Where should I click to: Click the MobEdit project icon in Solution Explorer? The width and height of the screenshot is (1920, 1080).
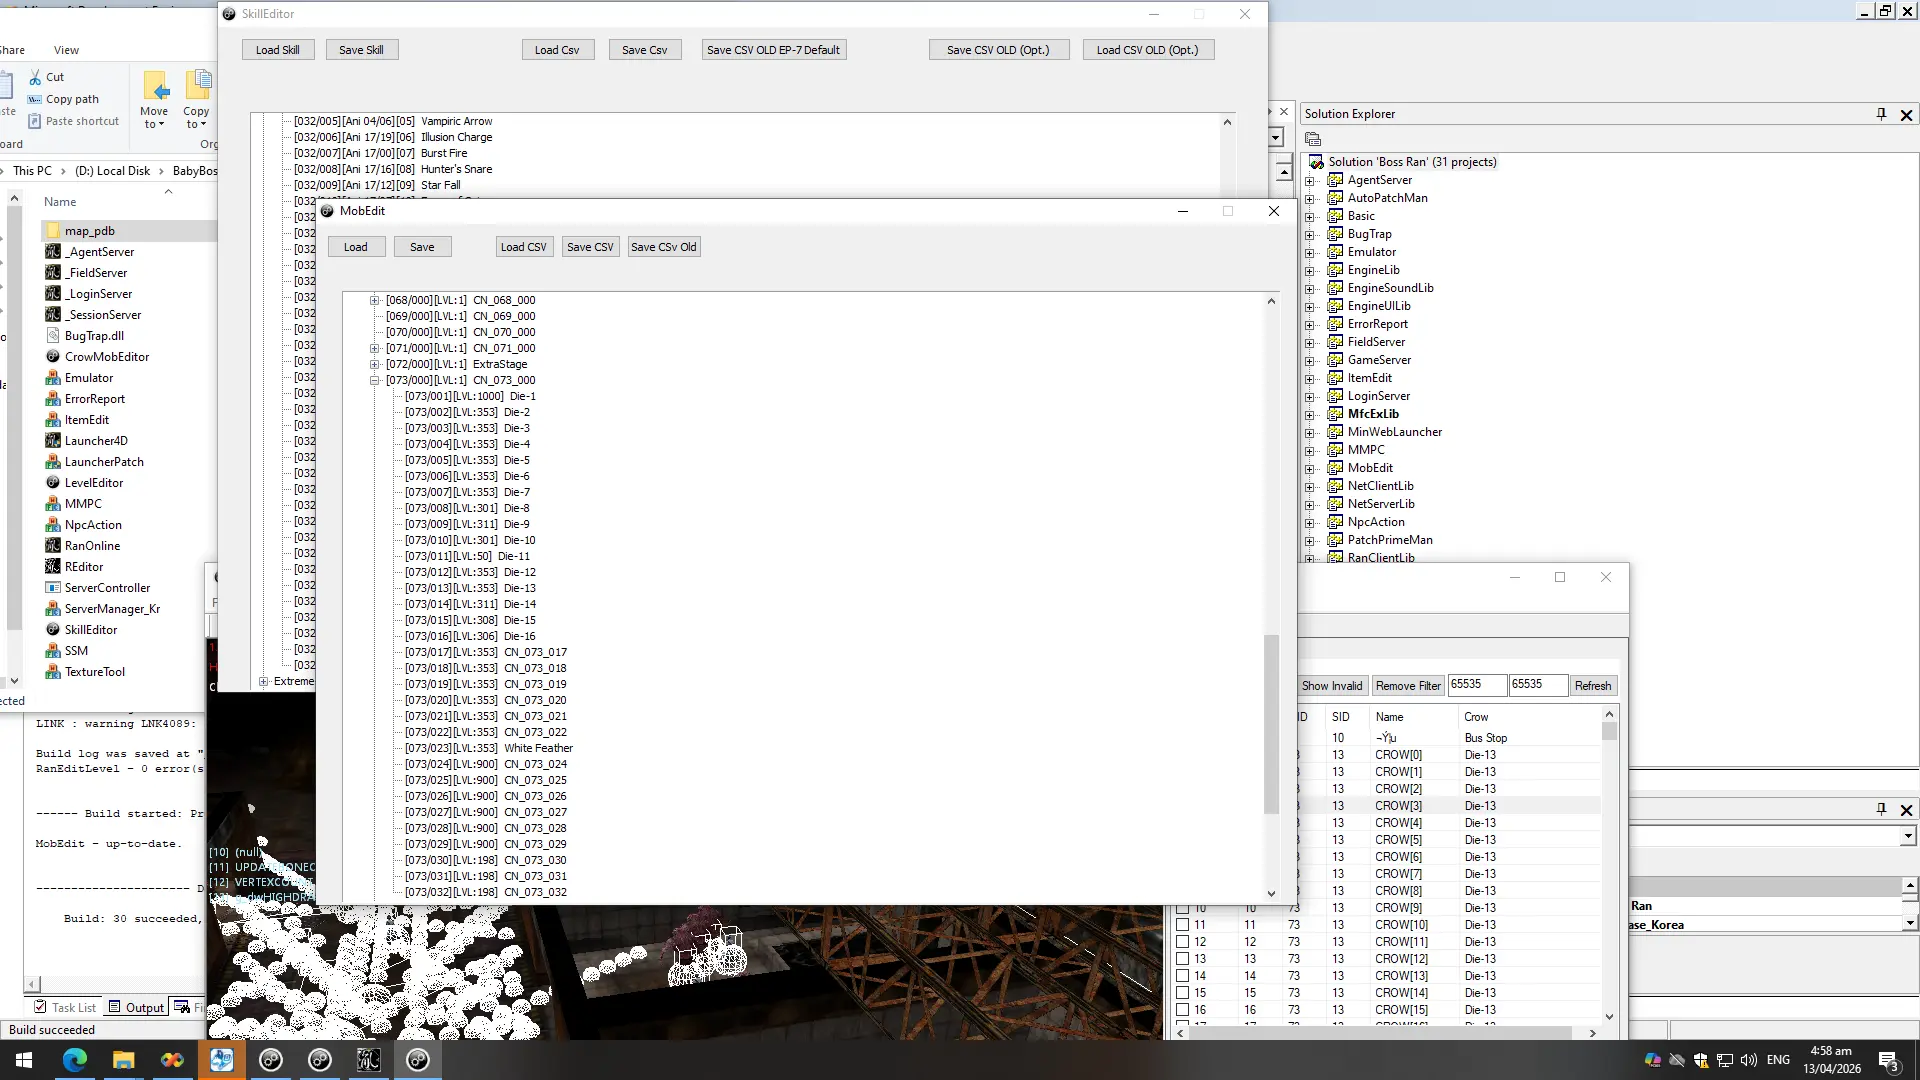click(1335, 468)
